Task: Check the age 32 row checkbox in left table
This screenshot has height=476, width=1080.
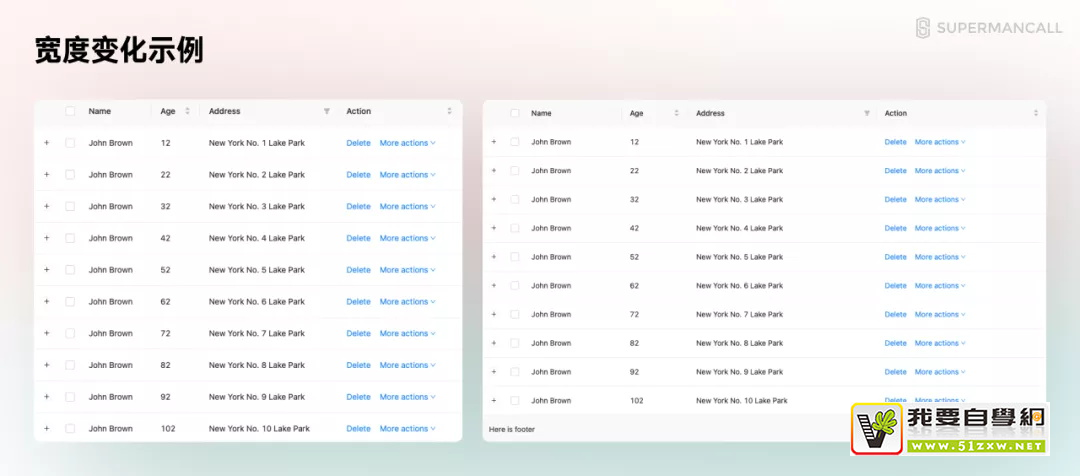Action: tap(70, 206)
